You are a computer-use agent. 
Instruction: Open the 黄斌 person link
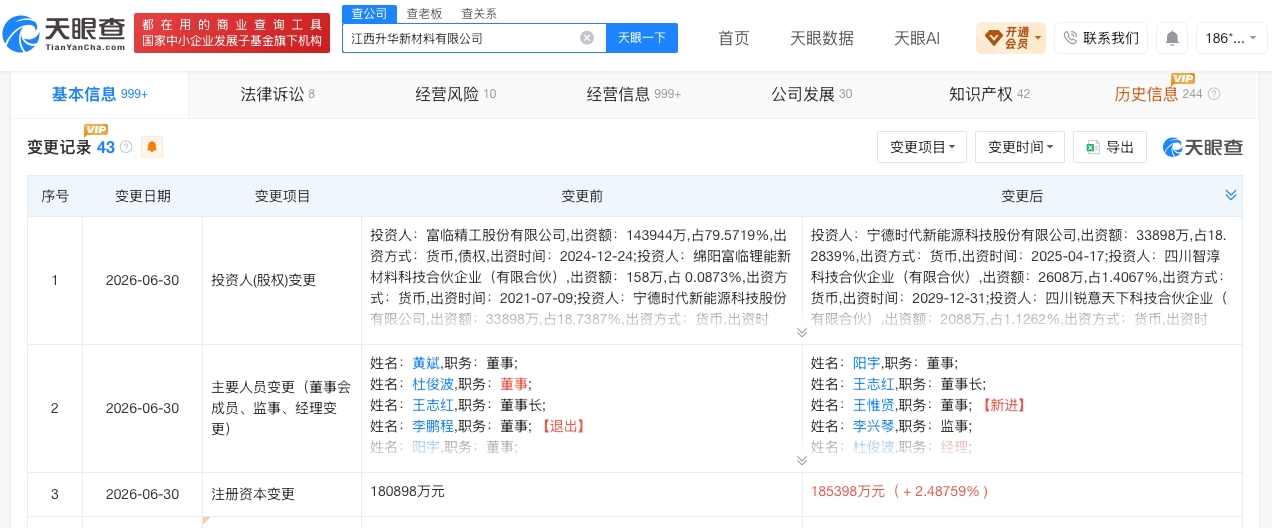426,363
